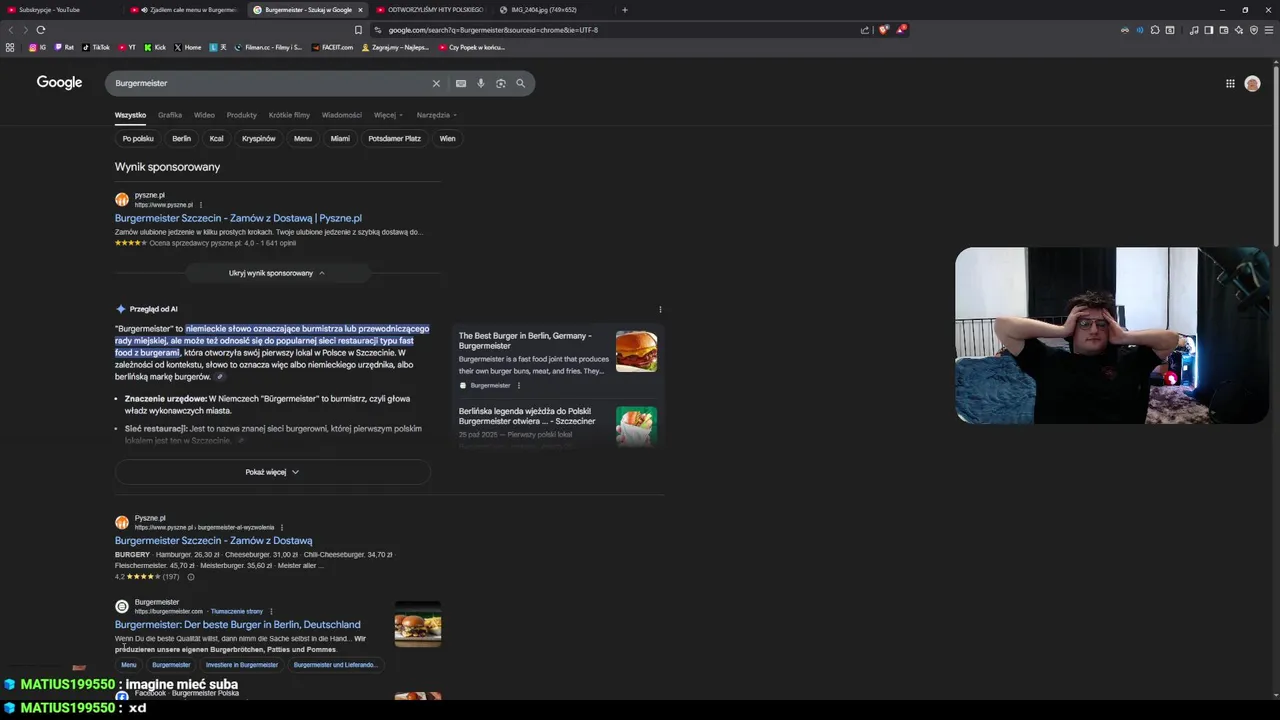Image resolution: width=1280 pixels, height=720 pixels.
Task: Switch to the Produkty search tab
Action: [241, 115]
